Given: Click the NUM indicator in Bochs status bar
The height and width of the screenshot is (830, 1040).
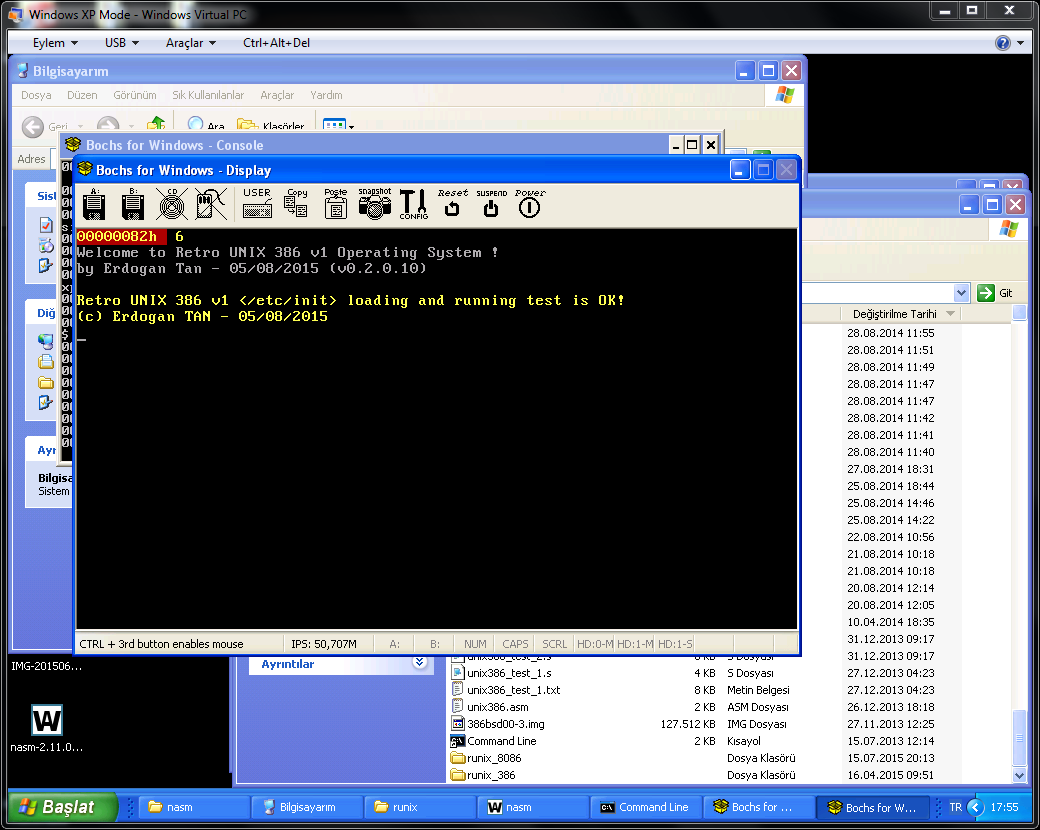Looking at the screenshot, I should [x=475, y=644].
